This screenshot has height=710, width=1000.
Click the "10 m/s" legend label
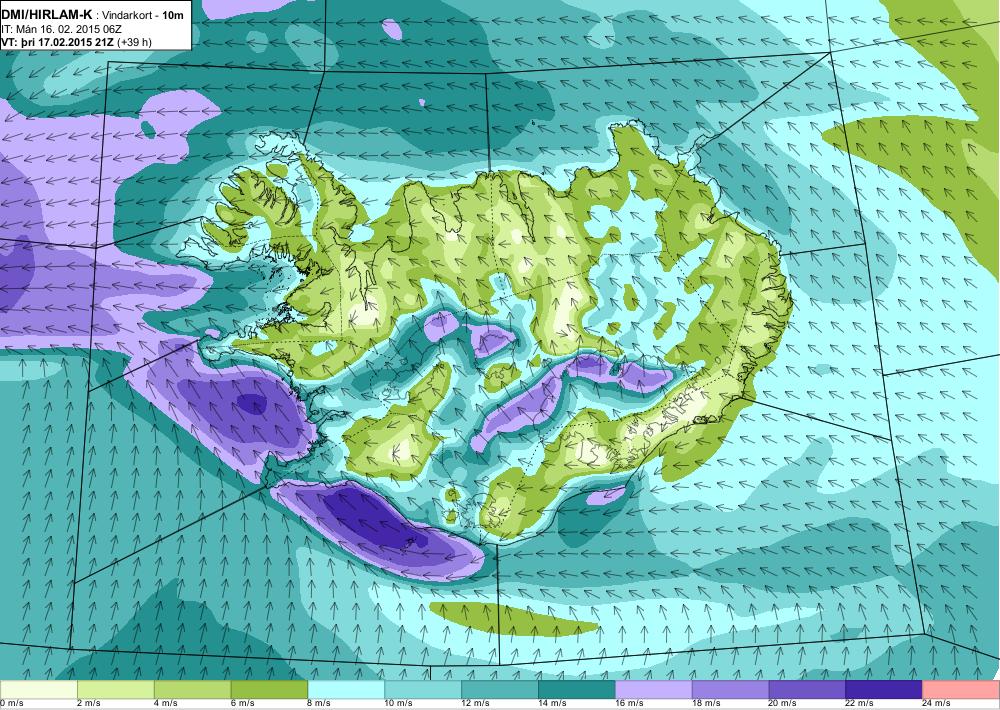pos(399,704)
